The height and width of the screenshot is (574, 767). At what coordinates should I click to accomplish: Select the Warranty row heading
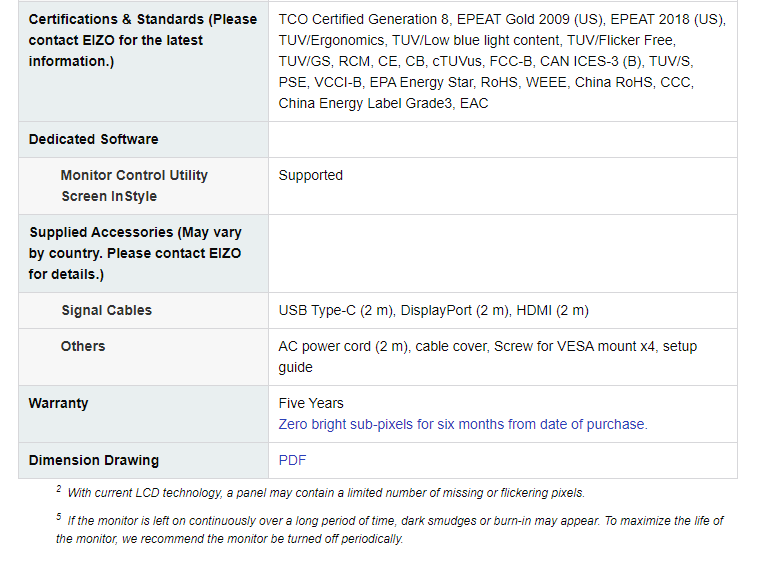pos(58,404)
